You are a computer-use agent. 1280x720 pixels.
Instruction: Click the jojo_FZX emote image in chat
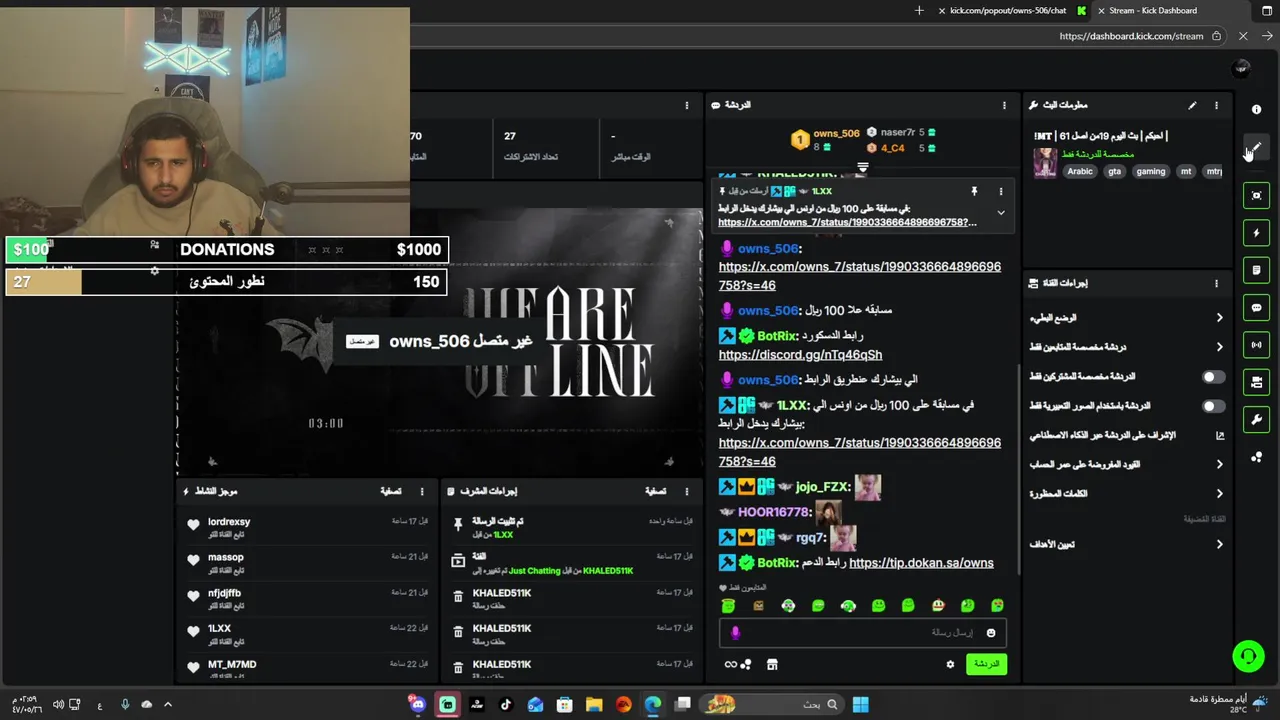(868, 487)
